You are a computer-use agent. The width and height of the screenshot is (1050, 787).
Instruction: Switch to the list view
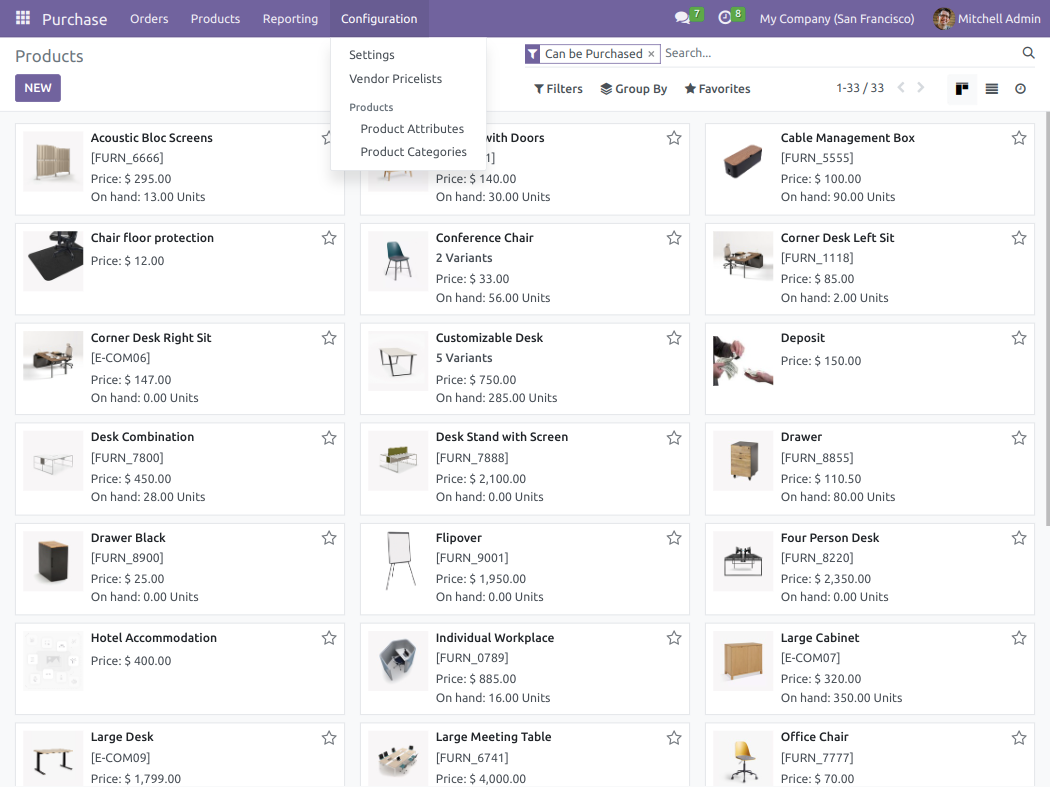pos(991,89)
